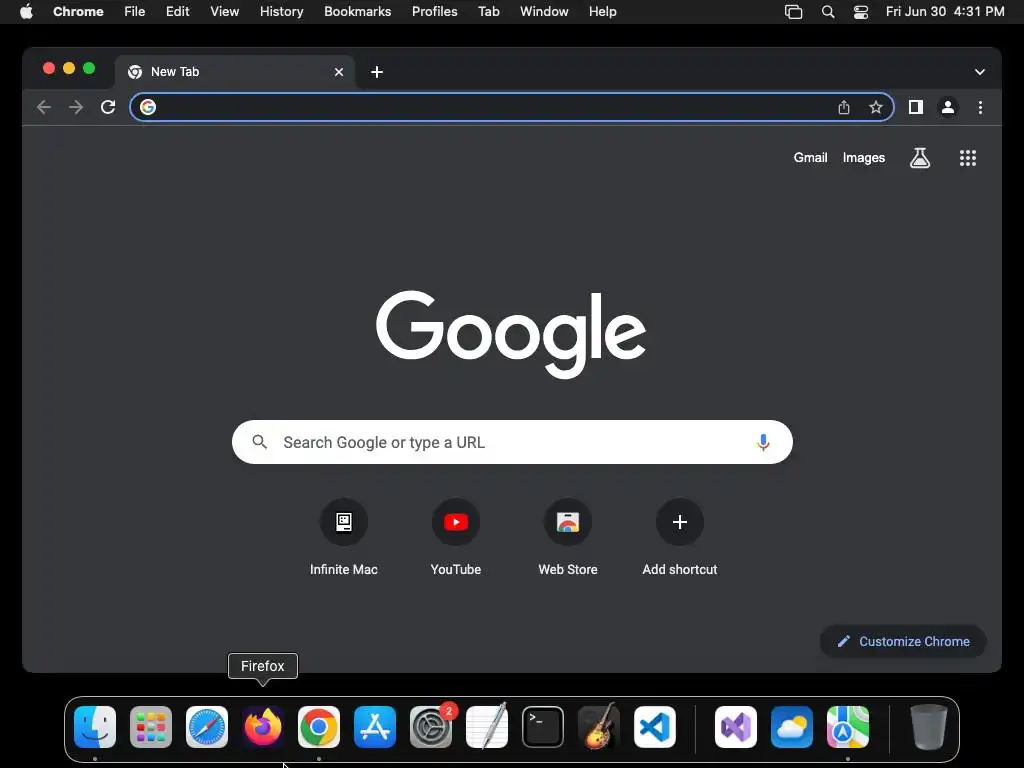Viewport: 1024px width, 768px height.
Task: Open the History menu
Action: point(281,12)
